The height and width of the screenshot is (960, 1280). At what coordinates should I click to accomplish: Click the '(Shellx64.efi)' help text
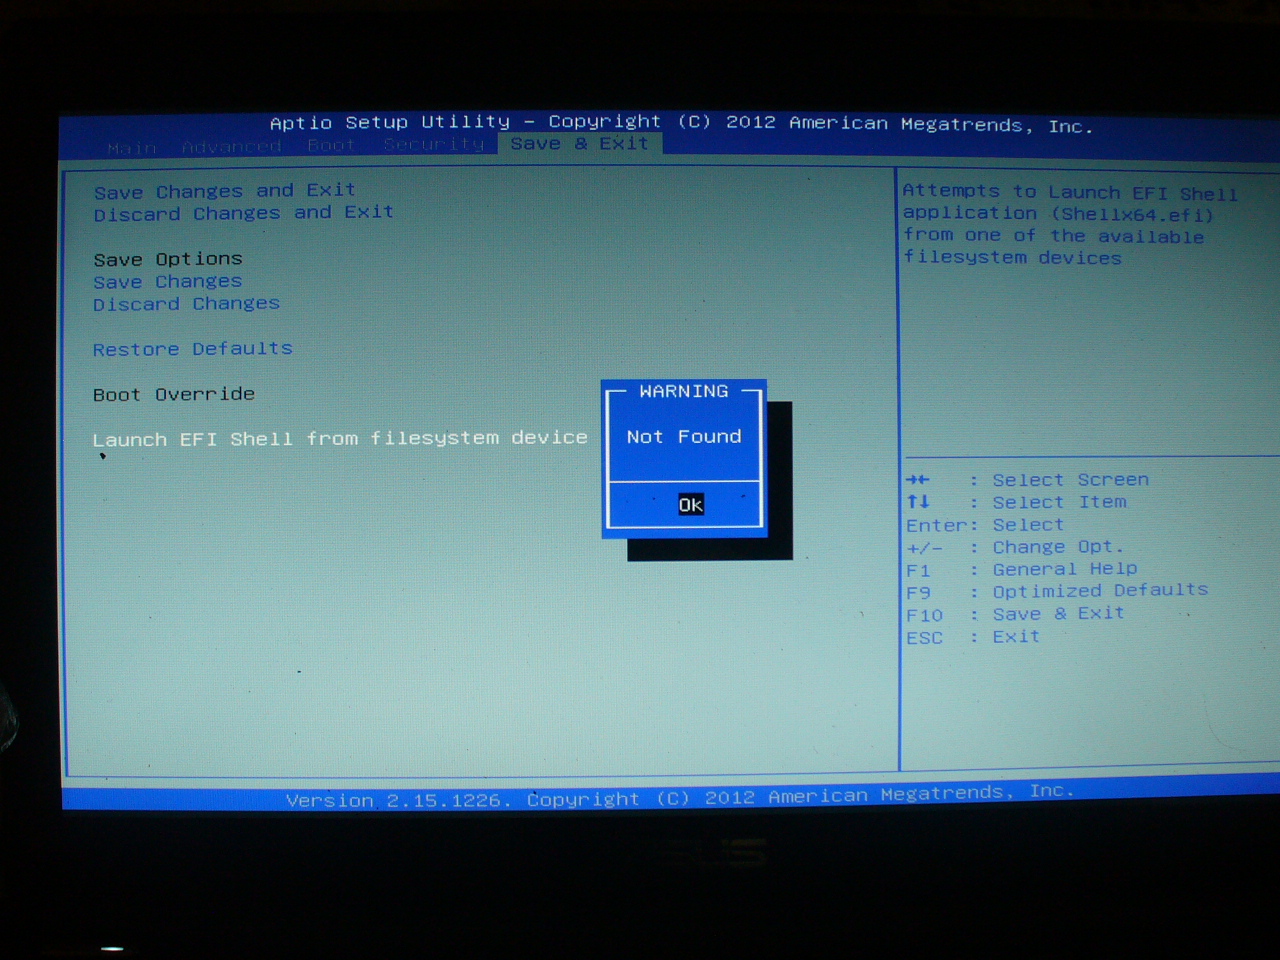coord(1132,214)
